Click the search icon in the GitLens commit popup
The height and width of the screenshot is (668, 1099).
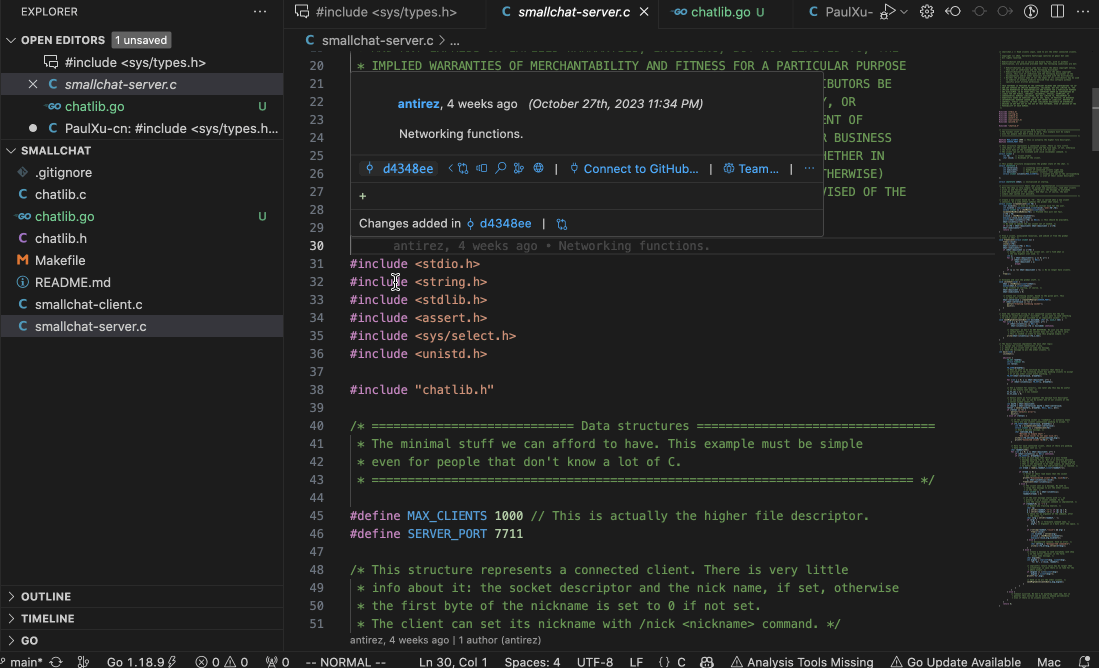(501, 168)
